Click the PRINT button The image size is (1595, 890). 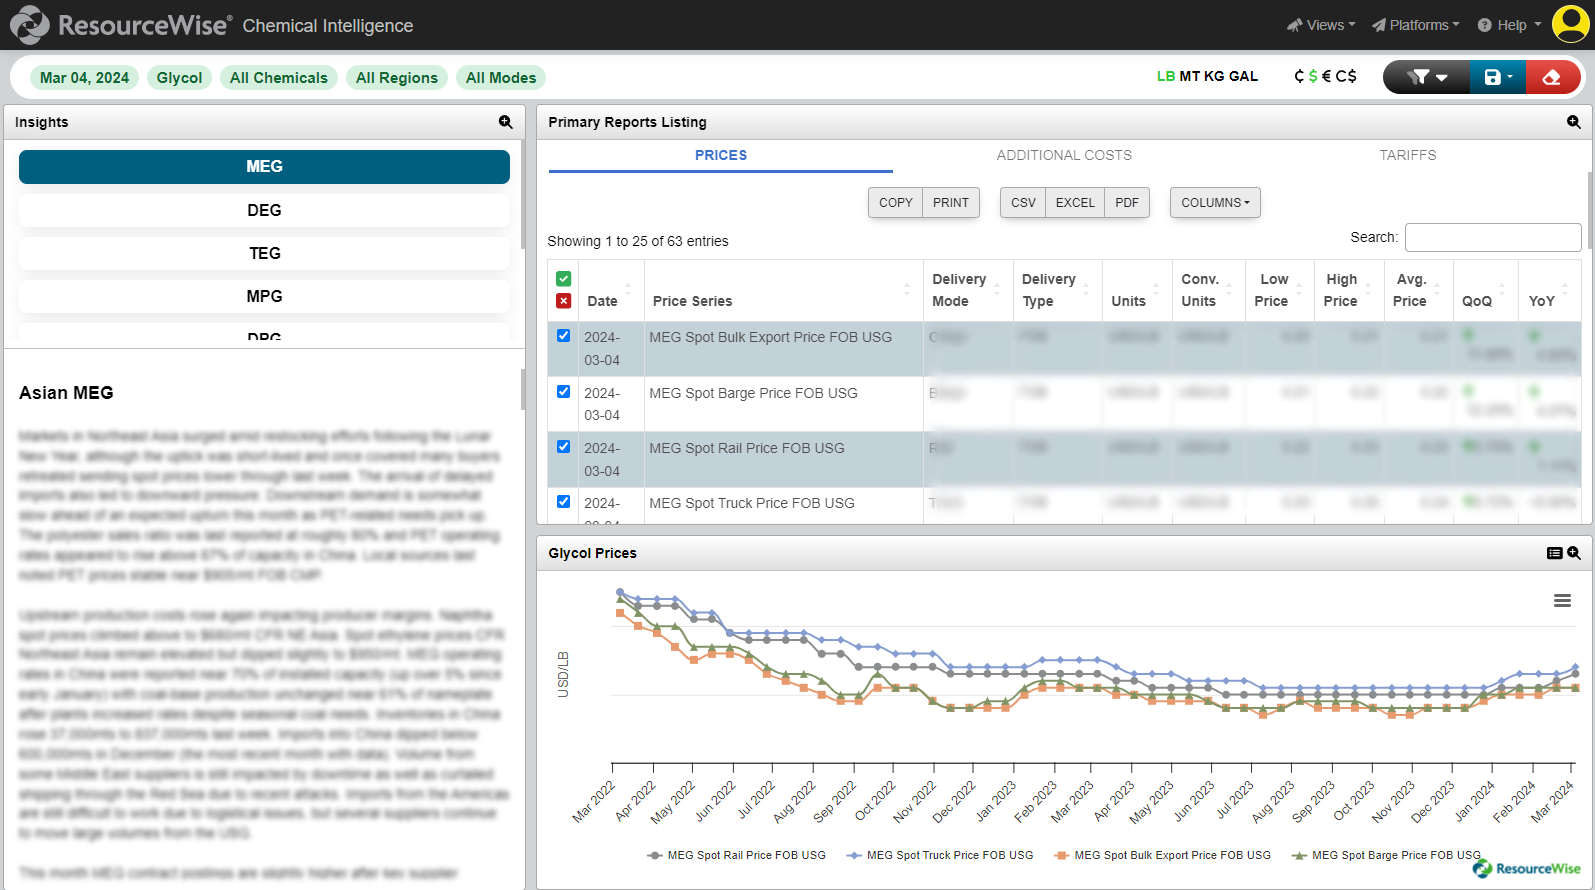(x=951, y=202)
